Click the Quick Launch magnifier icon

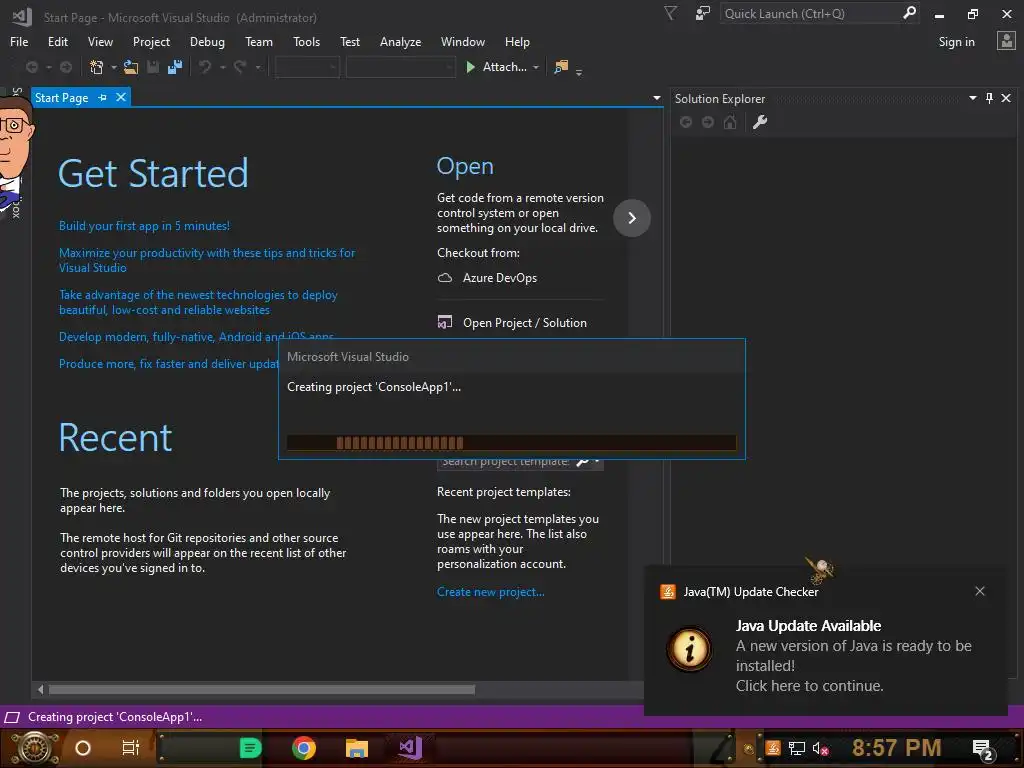click(x=909, y=13)
